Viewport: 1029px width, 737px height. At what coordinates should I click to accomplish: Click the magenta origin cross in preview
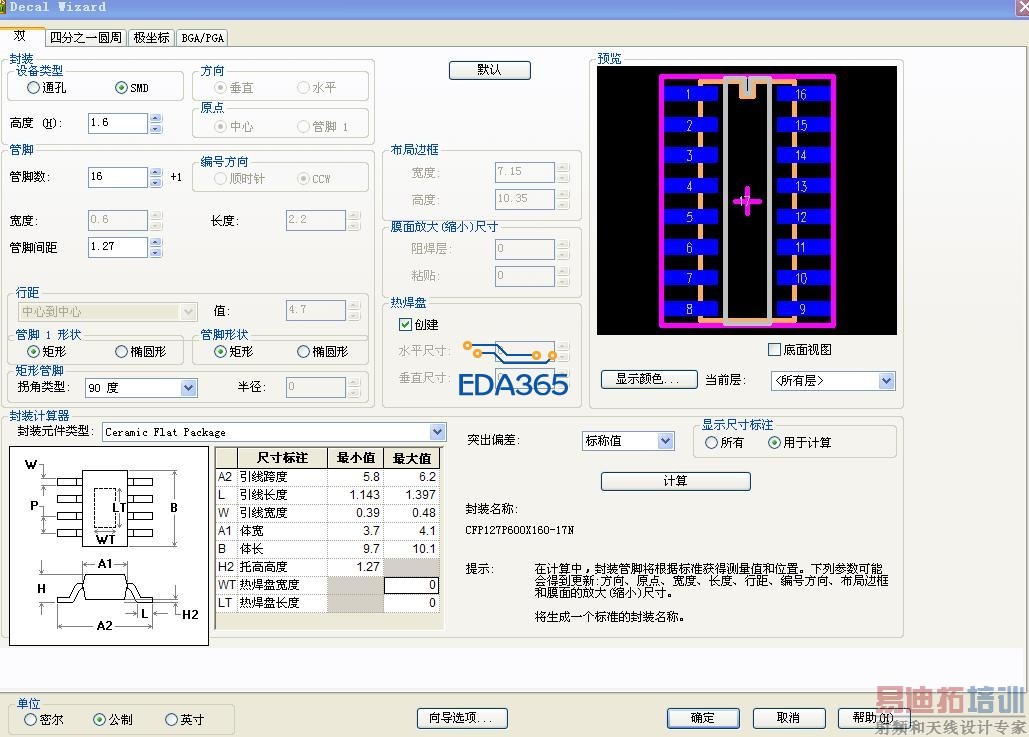point(747,201)
